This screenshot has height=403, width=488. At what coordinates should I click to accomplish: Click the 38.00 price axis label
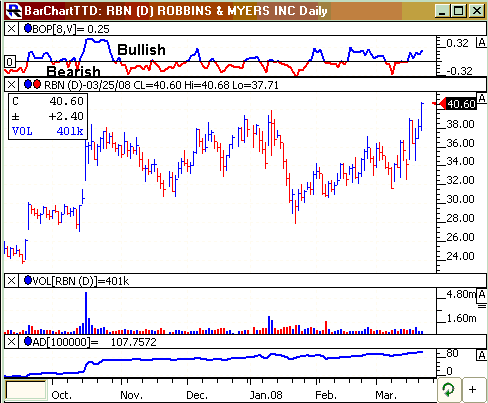460,124
